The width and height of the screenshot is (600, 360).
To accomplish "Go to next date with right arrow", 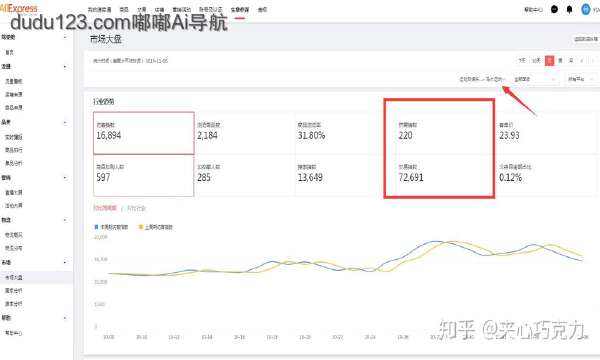I will (x=593, y=60).
